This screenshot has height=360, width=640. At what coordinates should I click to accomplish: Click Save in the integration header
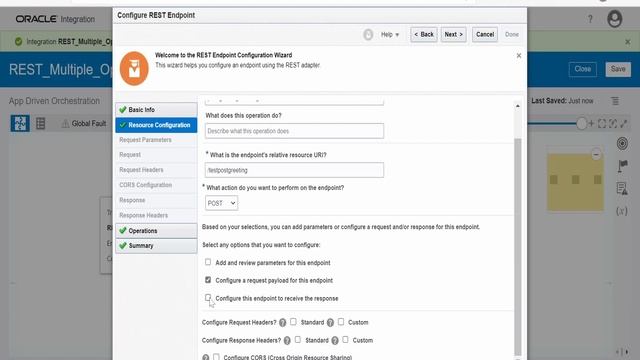click(x=618, y=69)
